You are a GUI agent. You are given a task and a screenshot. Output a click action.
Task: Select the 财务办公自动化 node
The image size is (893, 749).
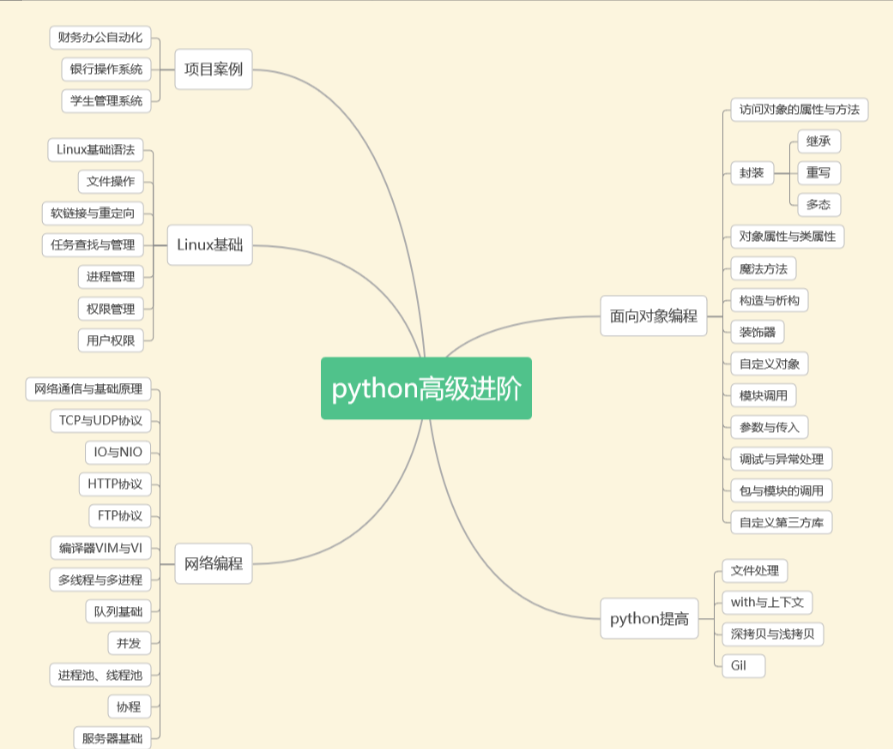(100, 38)
